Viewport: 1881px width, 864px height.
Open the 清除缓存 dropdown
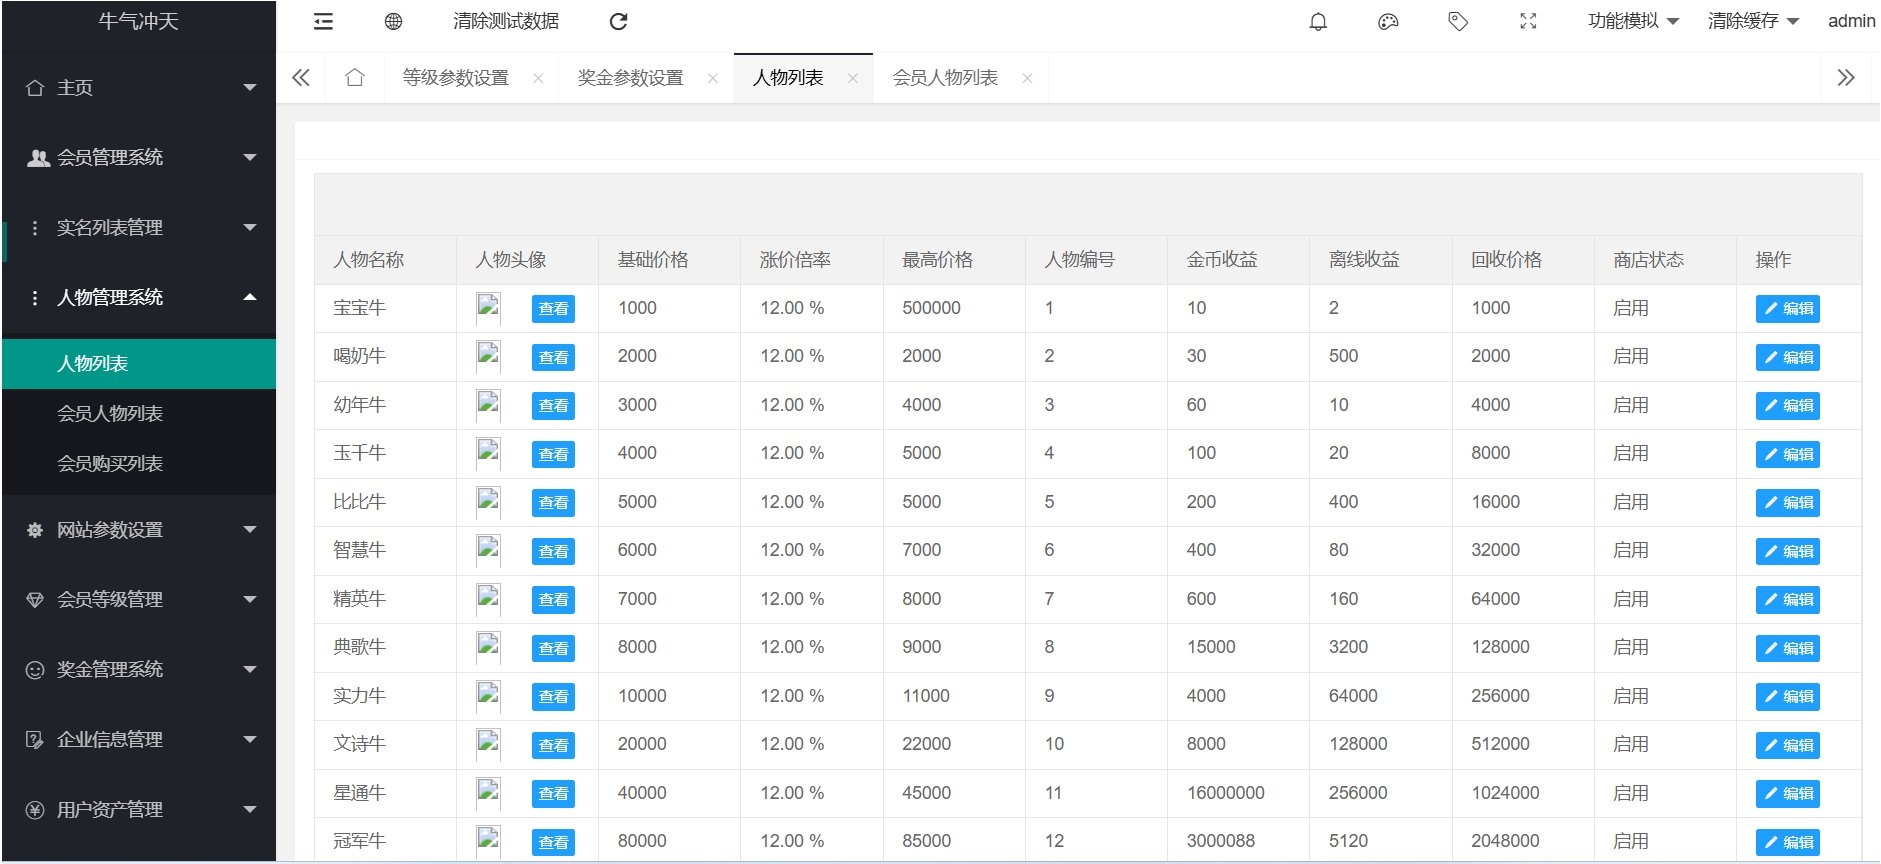point(1752,21)
